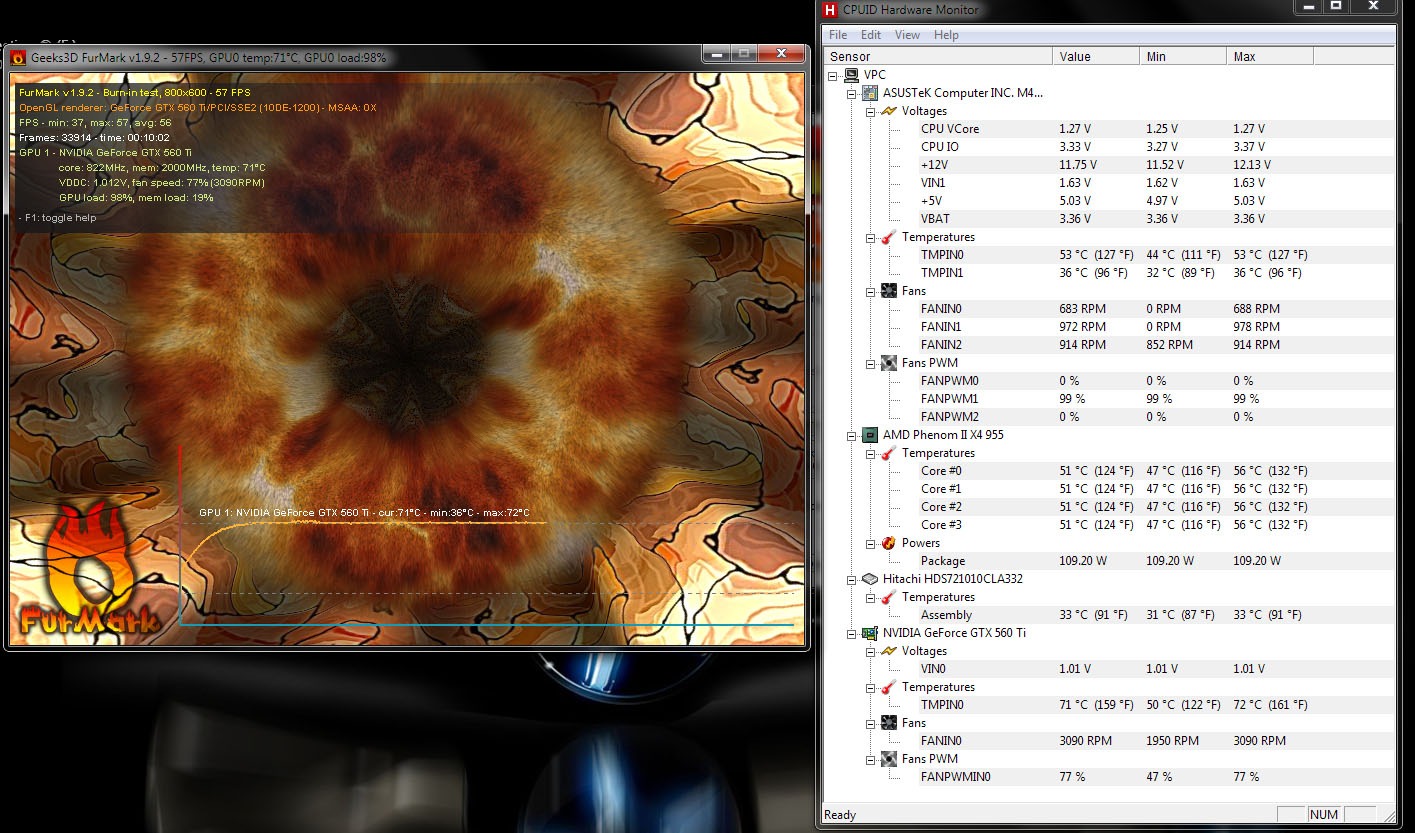Collapse the Hitachi HDS721010CLA332 node
The image size is (1415, 833).
pos(852,579)
